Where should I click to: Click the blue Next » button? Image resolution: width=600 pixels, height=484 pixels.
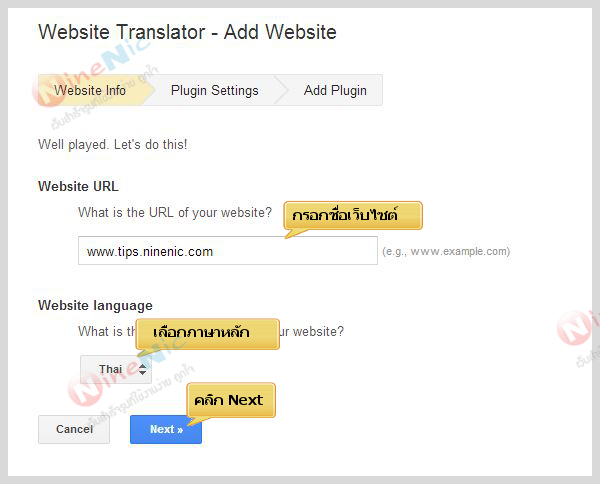point(165,429)
